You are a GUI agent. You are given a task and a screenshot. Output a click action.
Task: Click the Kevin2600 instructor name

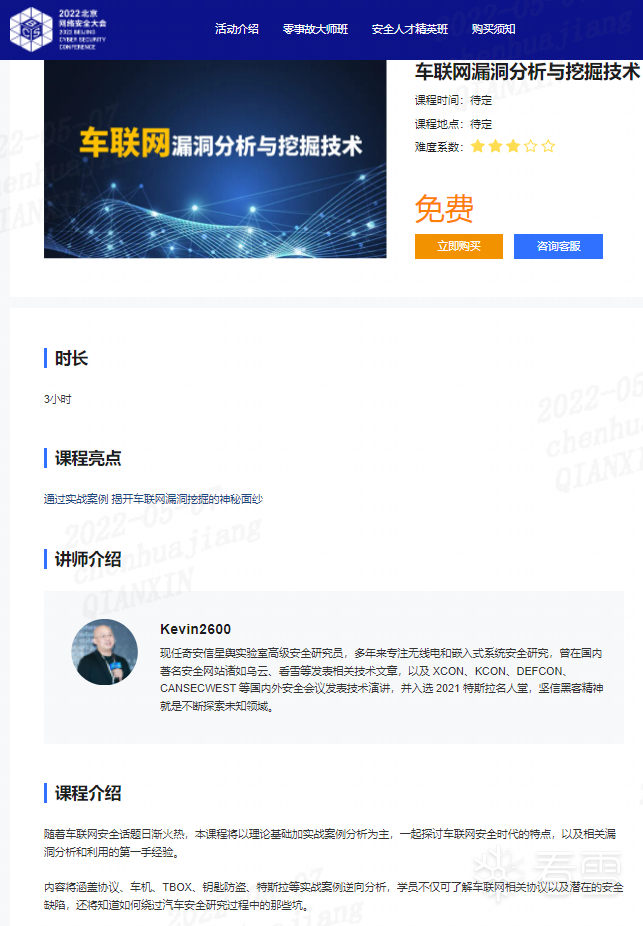click(x=195, y=629)
